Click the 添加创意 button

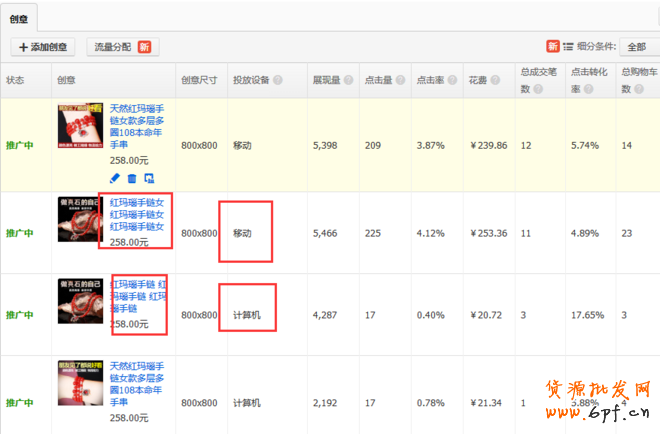[43, 47]
